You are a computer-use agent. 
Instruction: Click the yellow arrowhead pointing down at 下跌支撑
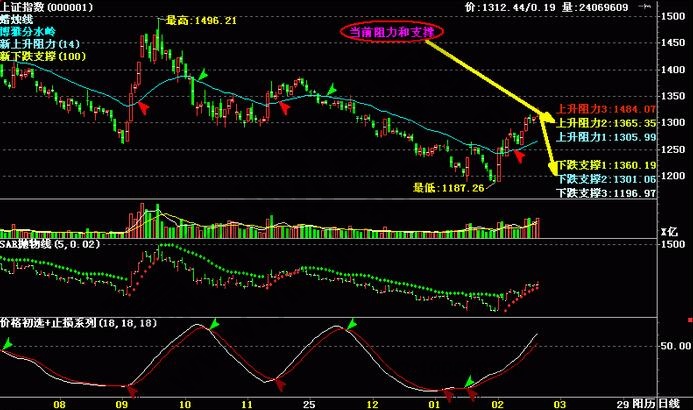click(x=553, y=171)
